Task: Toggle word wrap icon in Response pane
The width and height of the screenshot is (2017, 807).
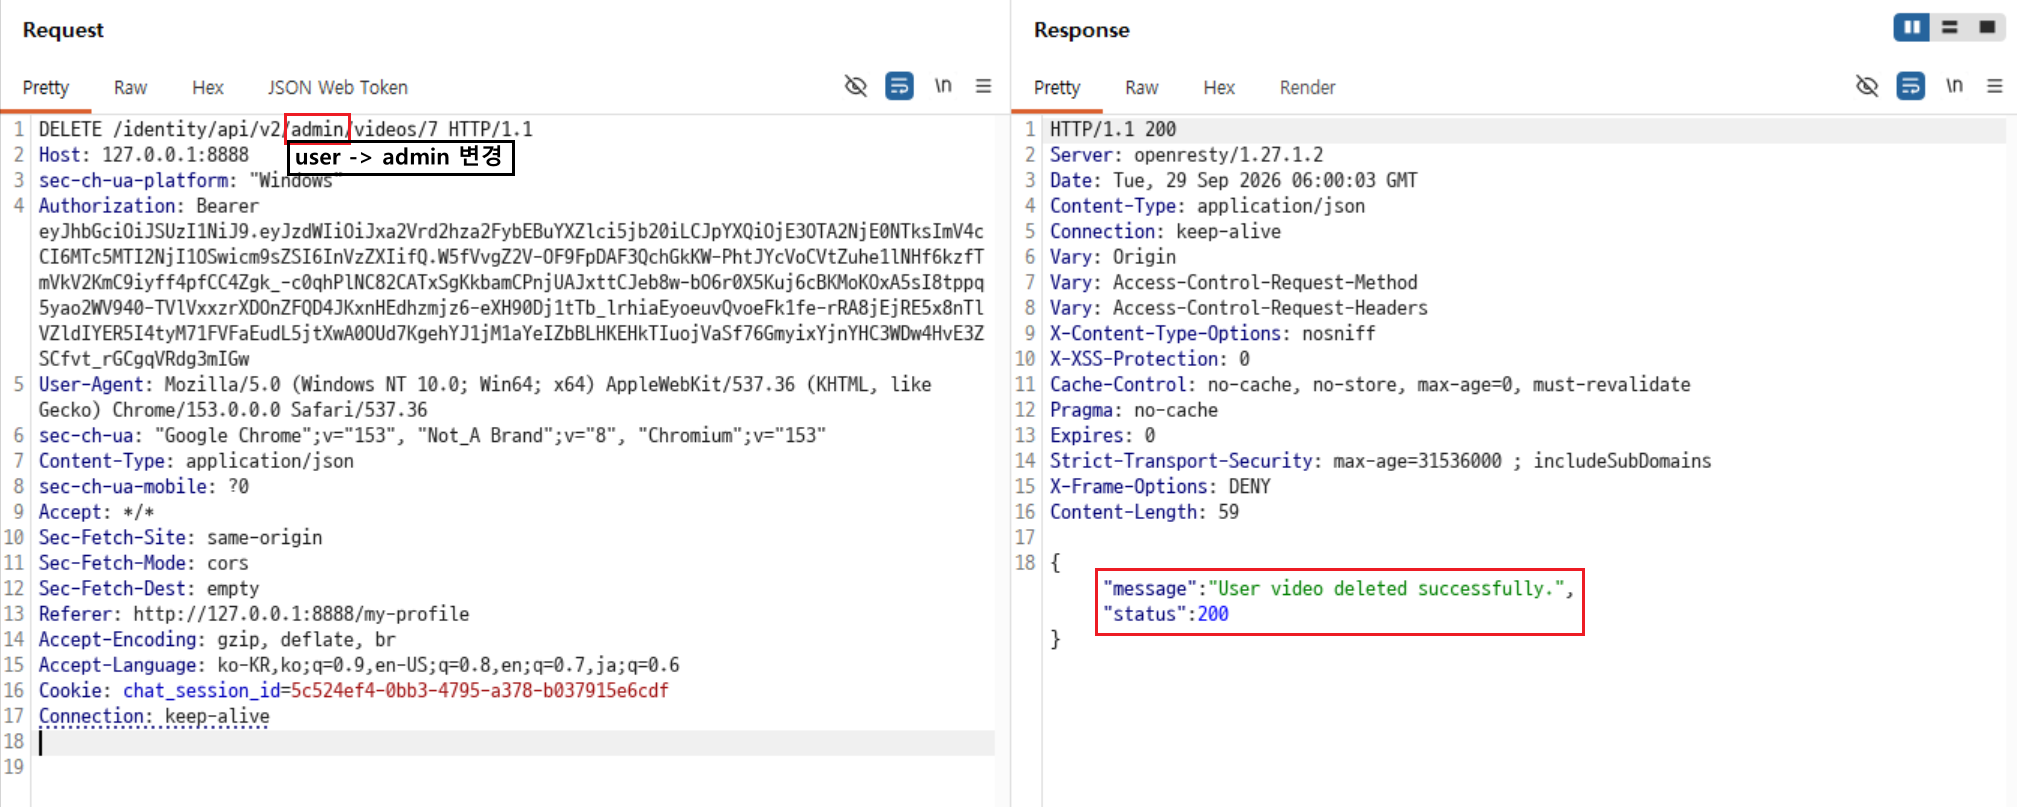Action: 1910,86
